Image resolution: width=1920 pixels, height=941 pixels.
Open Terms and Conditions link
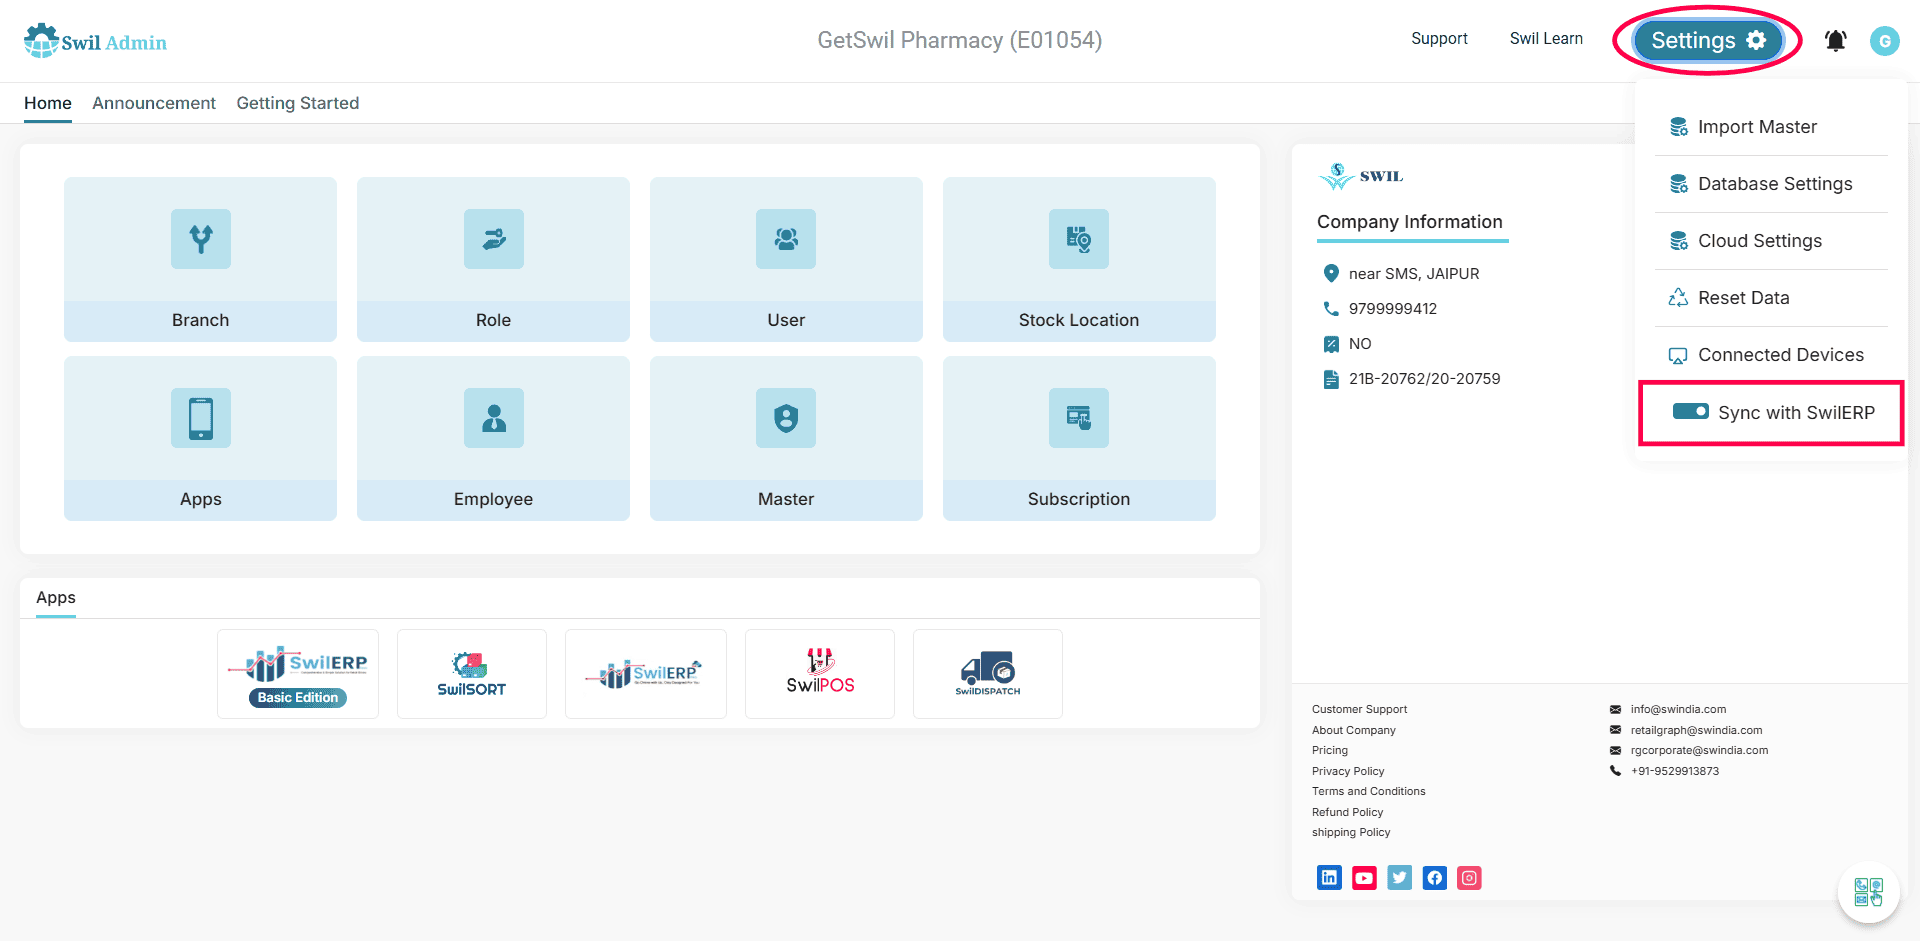[x=1369, y=791]
